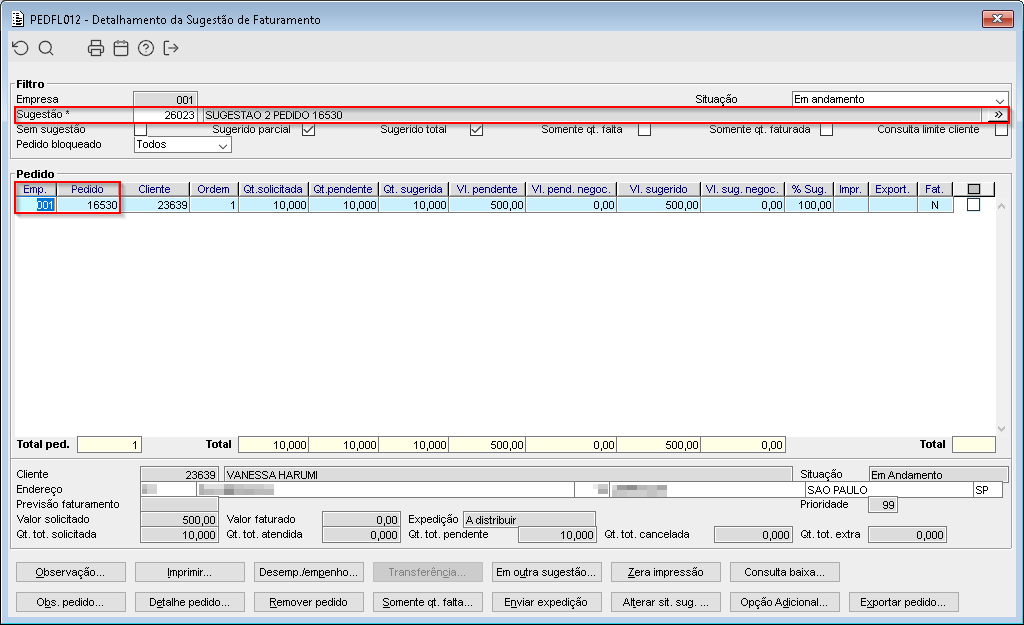This screenshot has height=625, width=1024.
Task: Click the Remover pedido button
Action: [308, 602]
